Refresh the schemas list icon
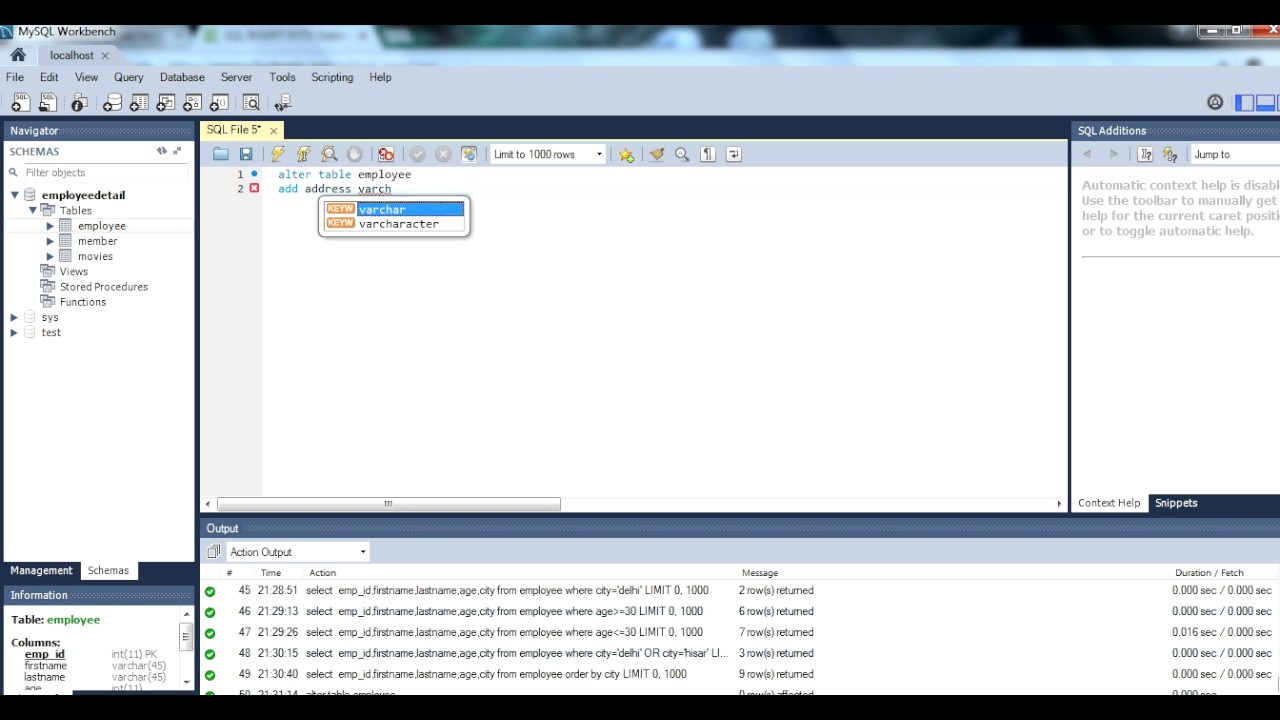Viewport: 1280px width, 720px height. pyautogui.click(x=161, y=151)
